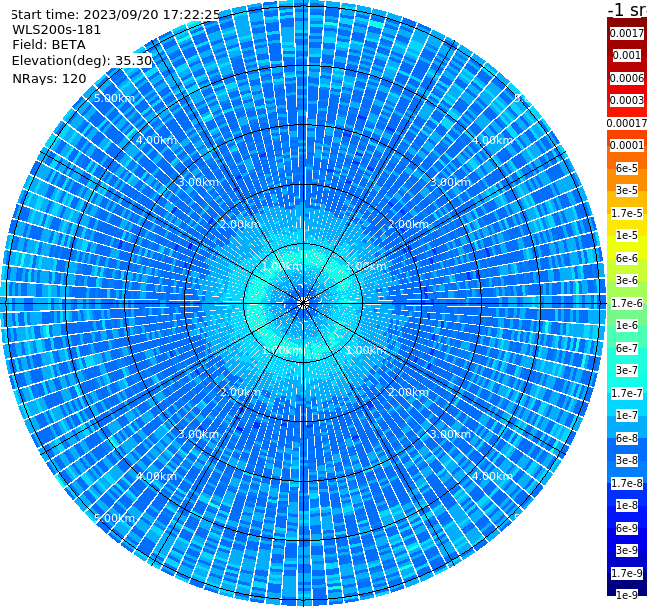The width and height of the screenshot is (647, 607).
Task: Pick the 1.7e-9 colorbar label
Action: tap(627, 573)
